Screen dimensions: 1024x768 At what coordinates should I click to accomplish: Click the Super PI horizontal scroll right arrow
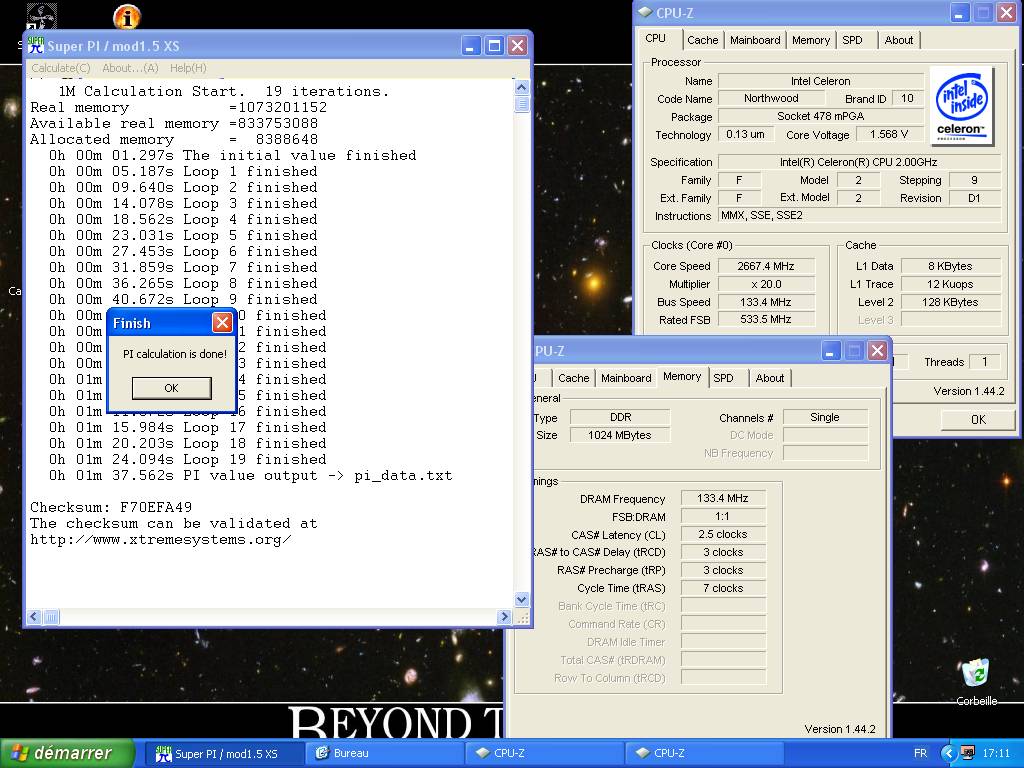[504, 616]
